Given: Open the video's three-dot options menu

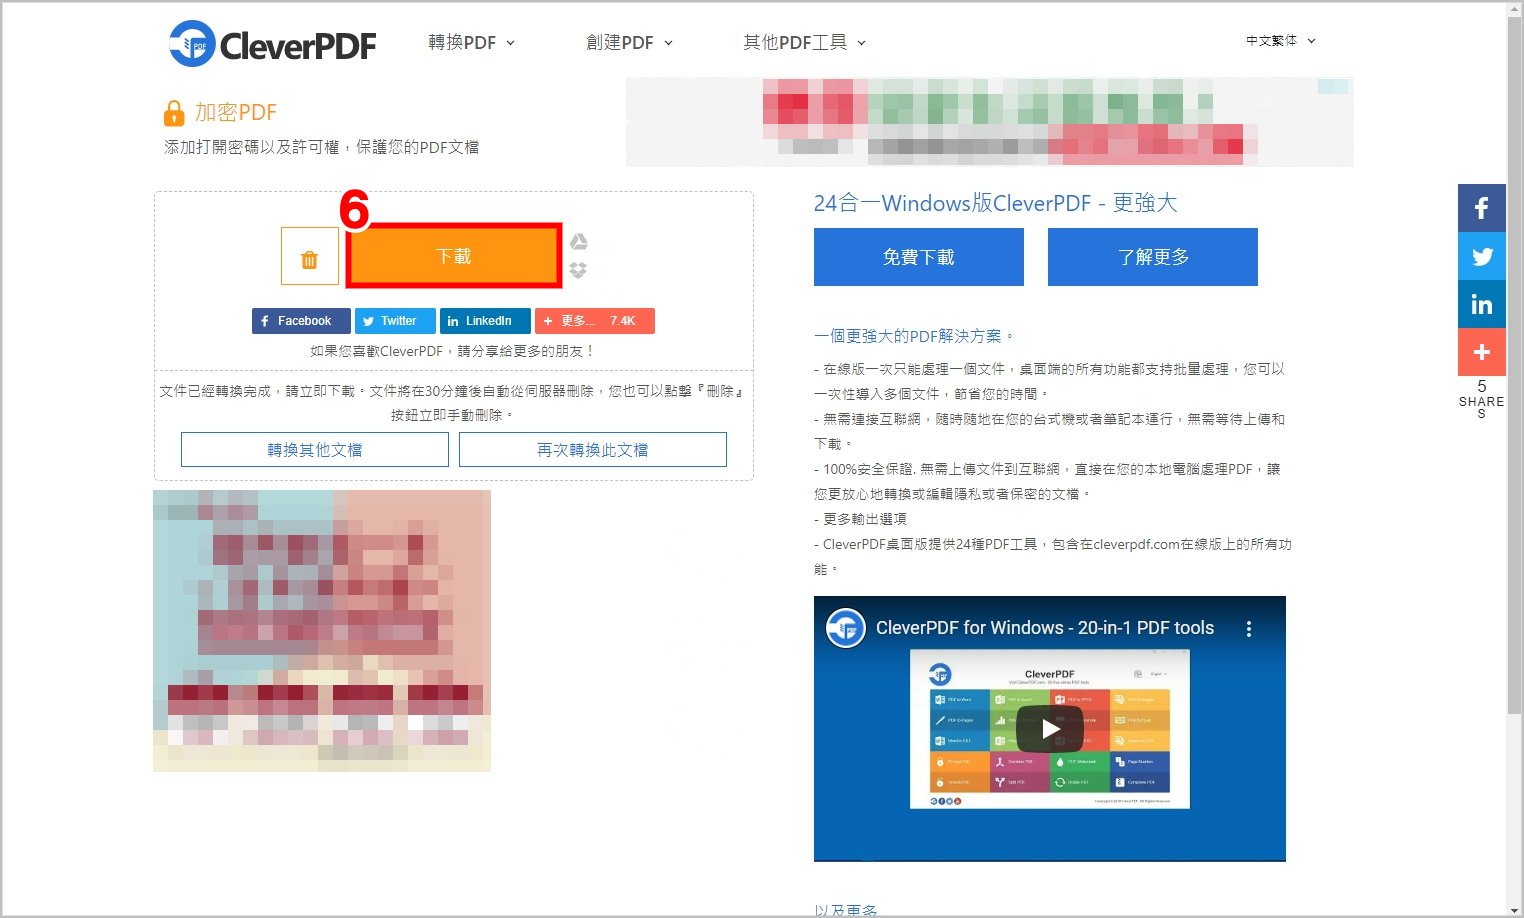Looking at the screenshot, I should (x=1248, y=629).
